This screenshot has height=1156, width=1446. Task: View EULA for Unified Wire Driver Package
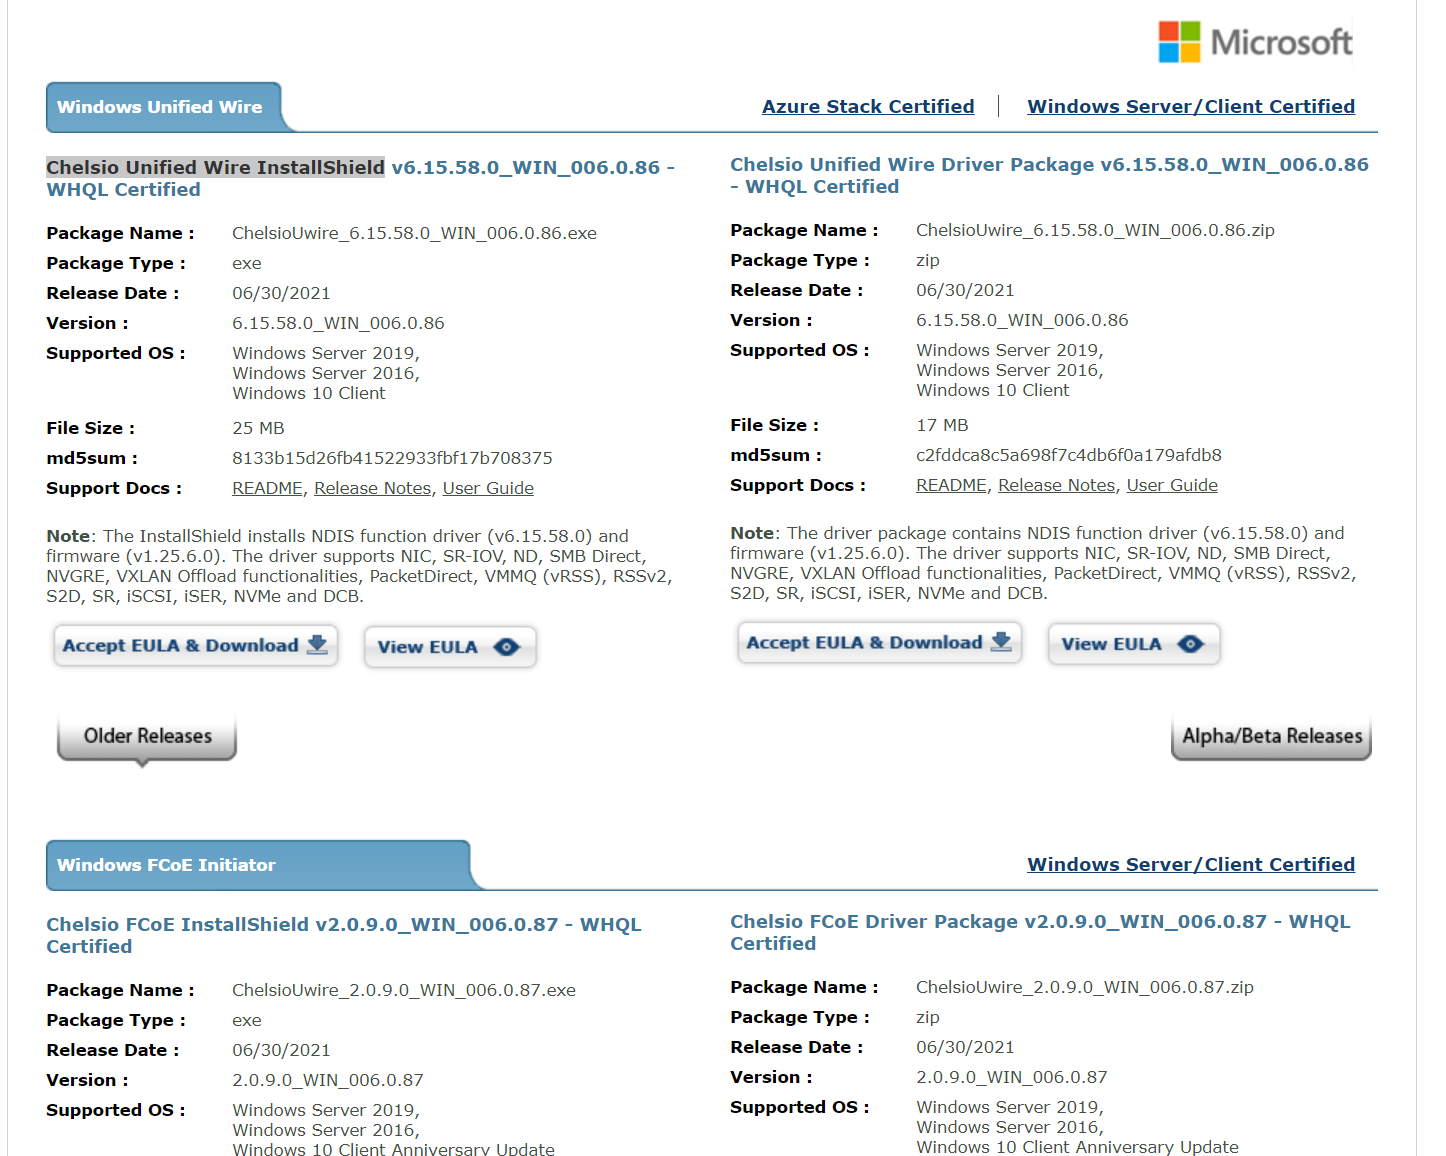(1134, 644)
